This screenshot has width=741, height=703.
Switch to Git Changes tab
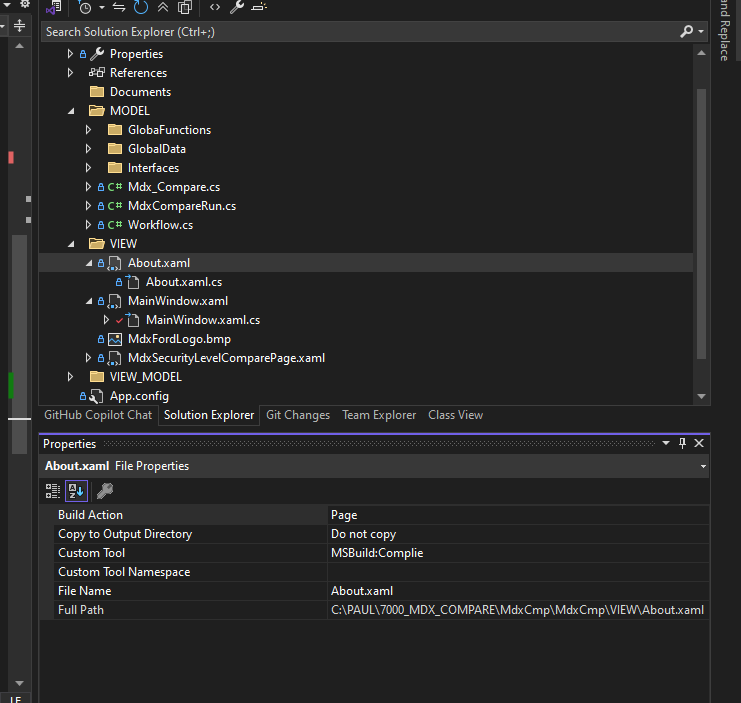(298, 415)
